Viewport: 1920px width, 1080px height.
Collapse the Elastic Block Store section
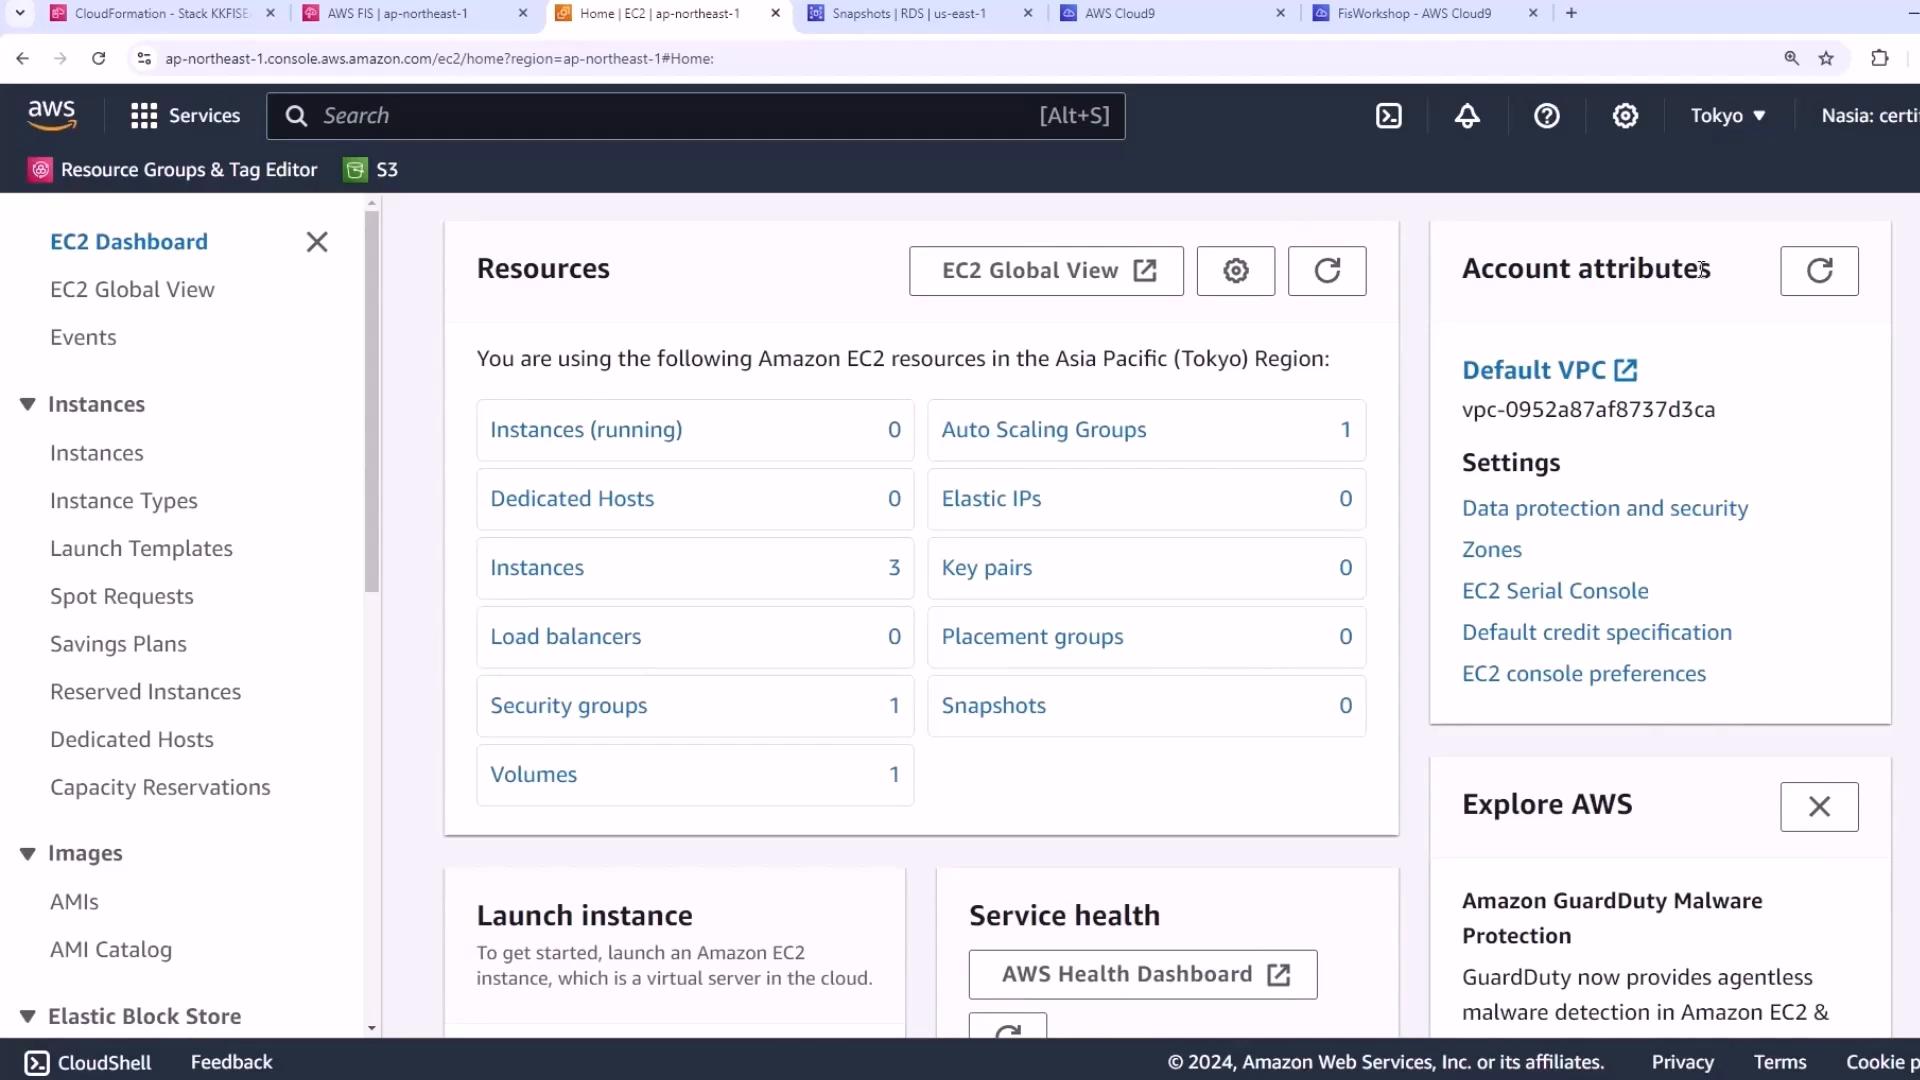click(27, 1016)
